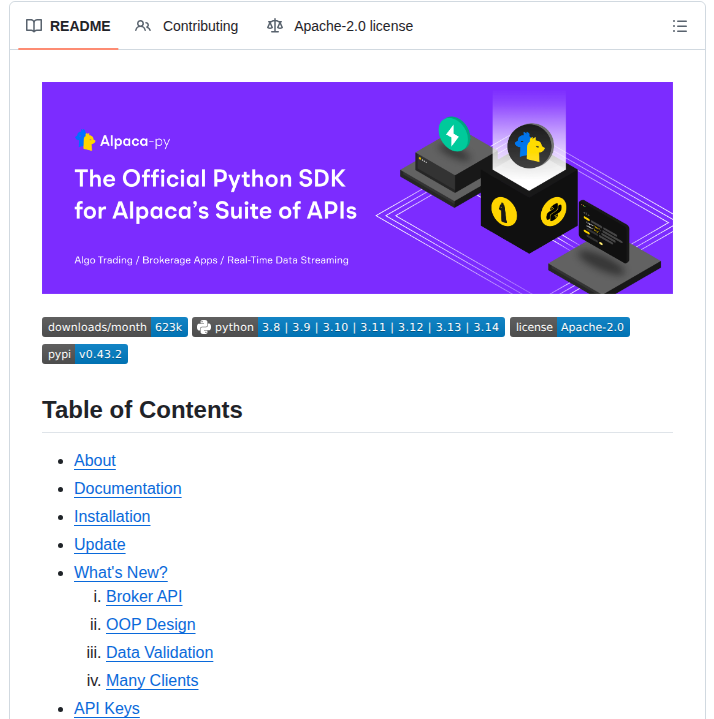Click the pypi v0.43.2 badge
714x719 pixels.
85,354
